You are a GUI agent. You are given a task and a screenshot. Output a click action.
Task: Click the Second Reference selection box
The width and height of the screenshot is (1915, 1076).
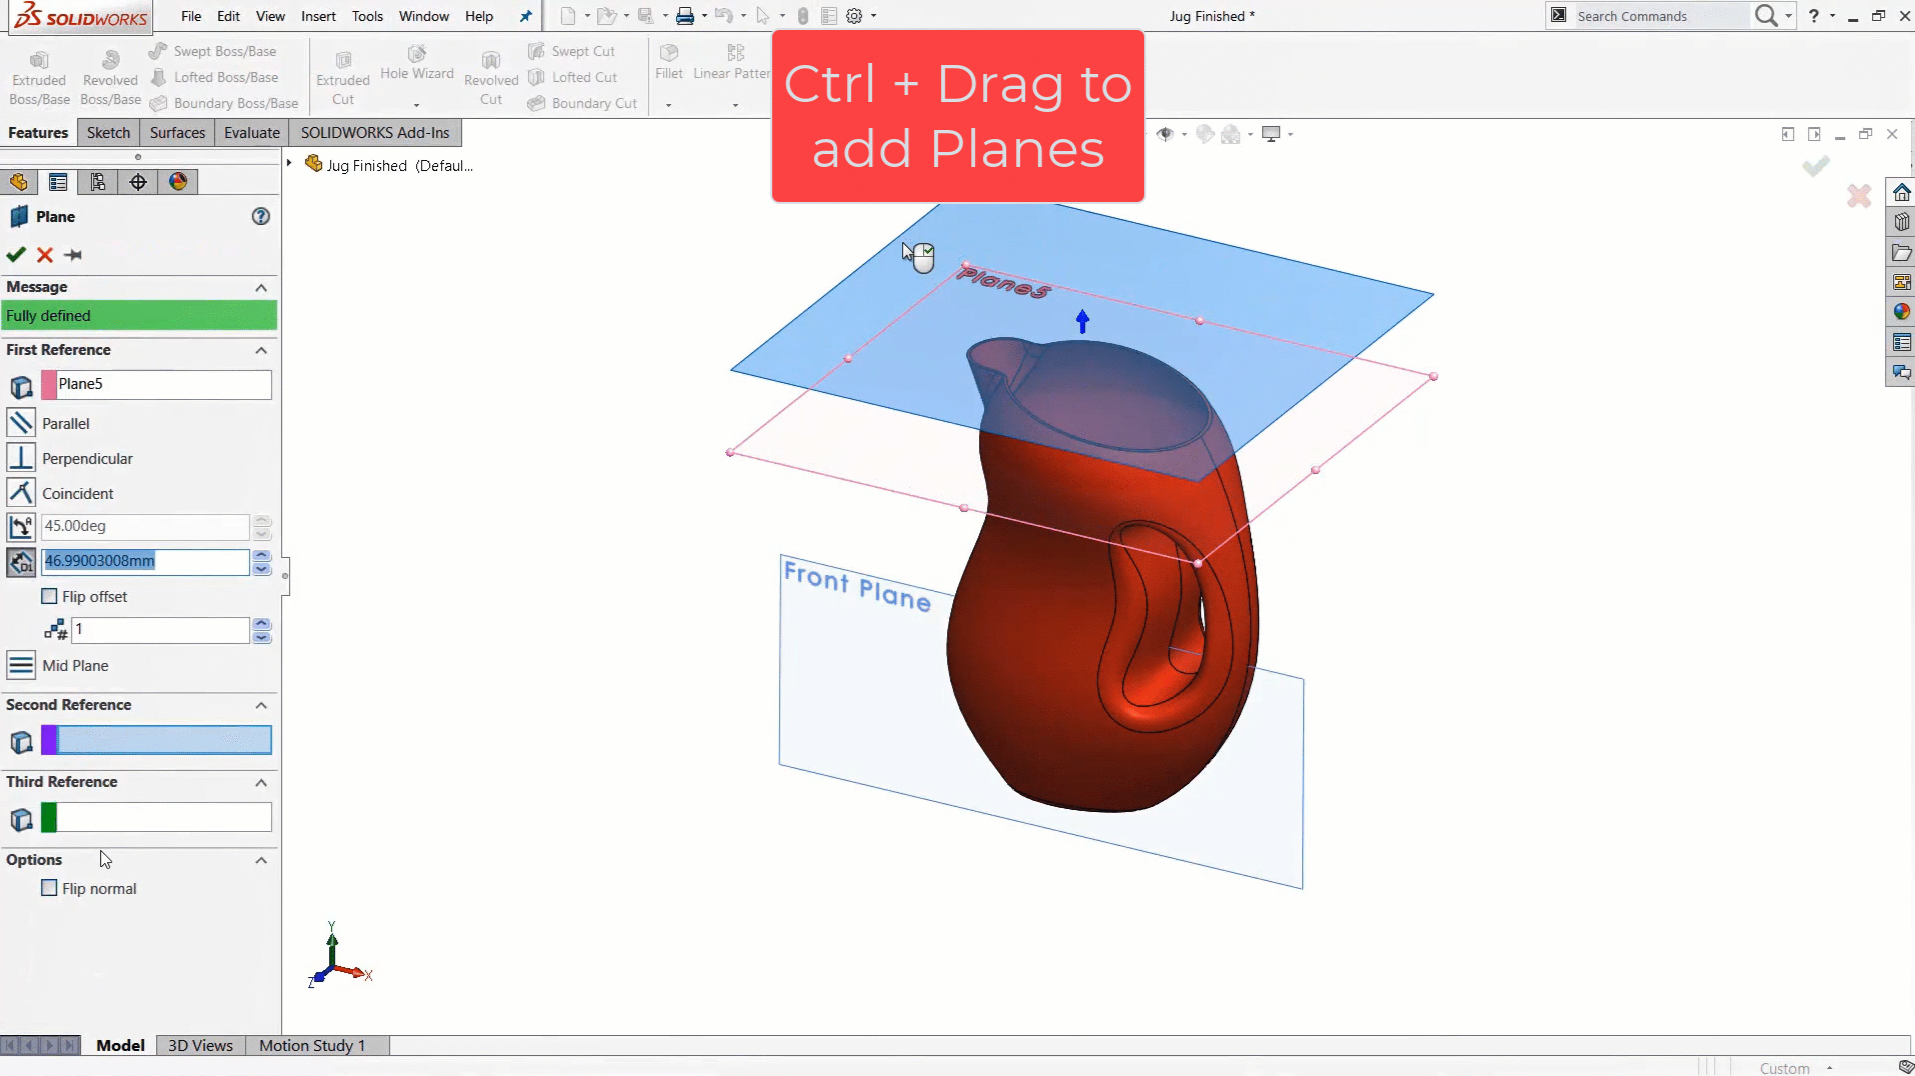click(x=164, y=740)
